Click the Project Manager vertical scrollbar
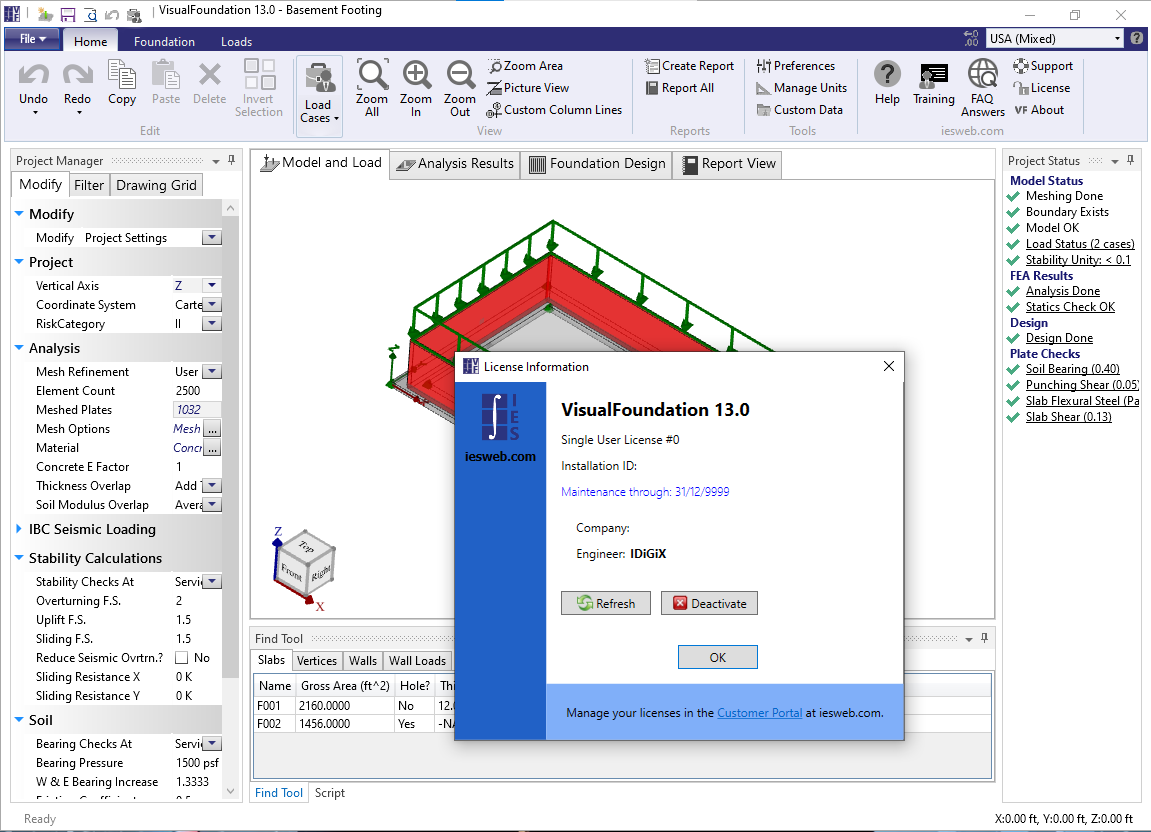This screenshot has height=832, width=1151. [230, 499]
